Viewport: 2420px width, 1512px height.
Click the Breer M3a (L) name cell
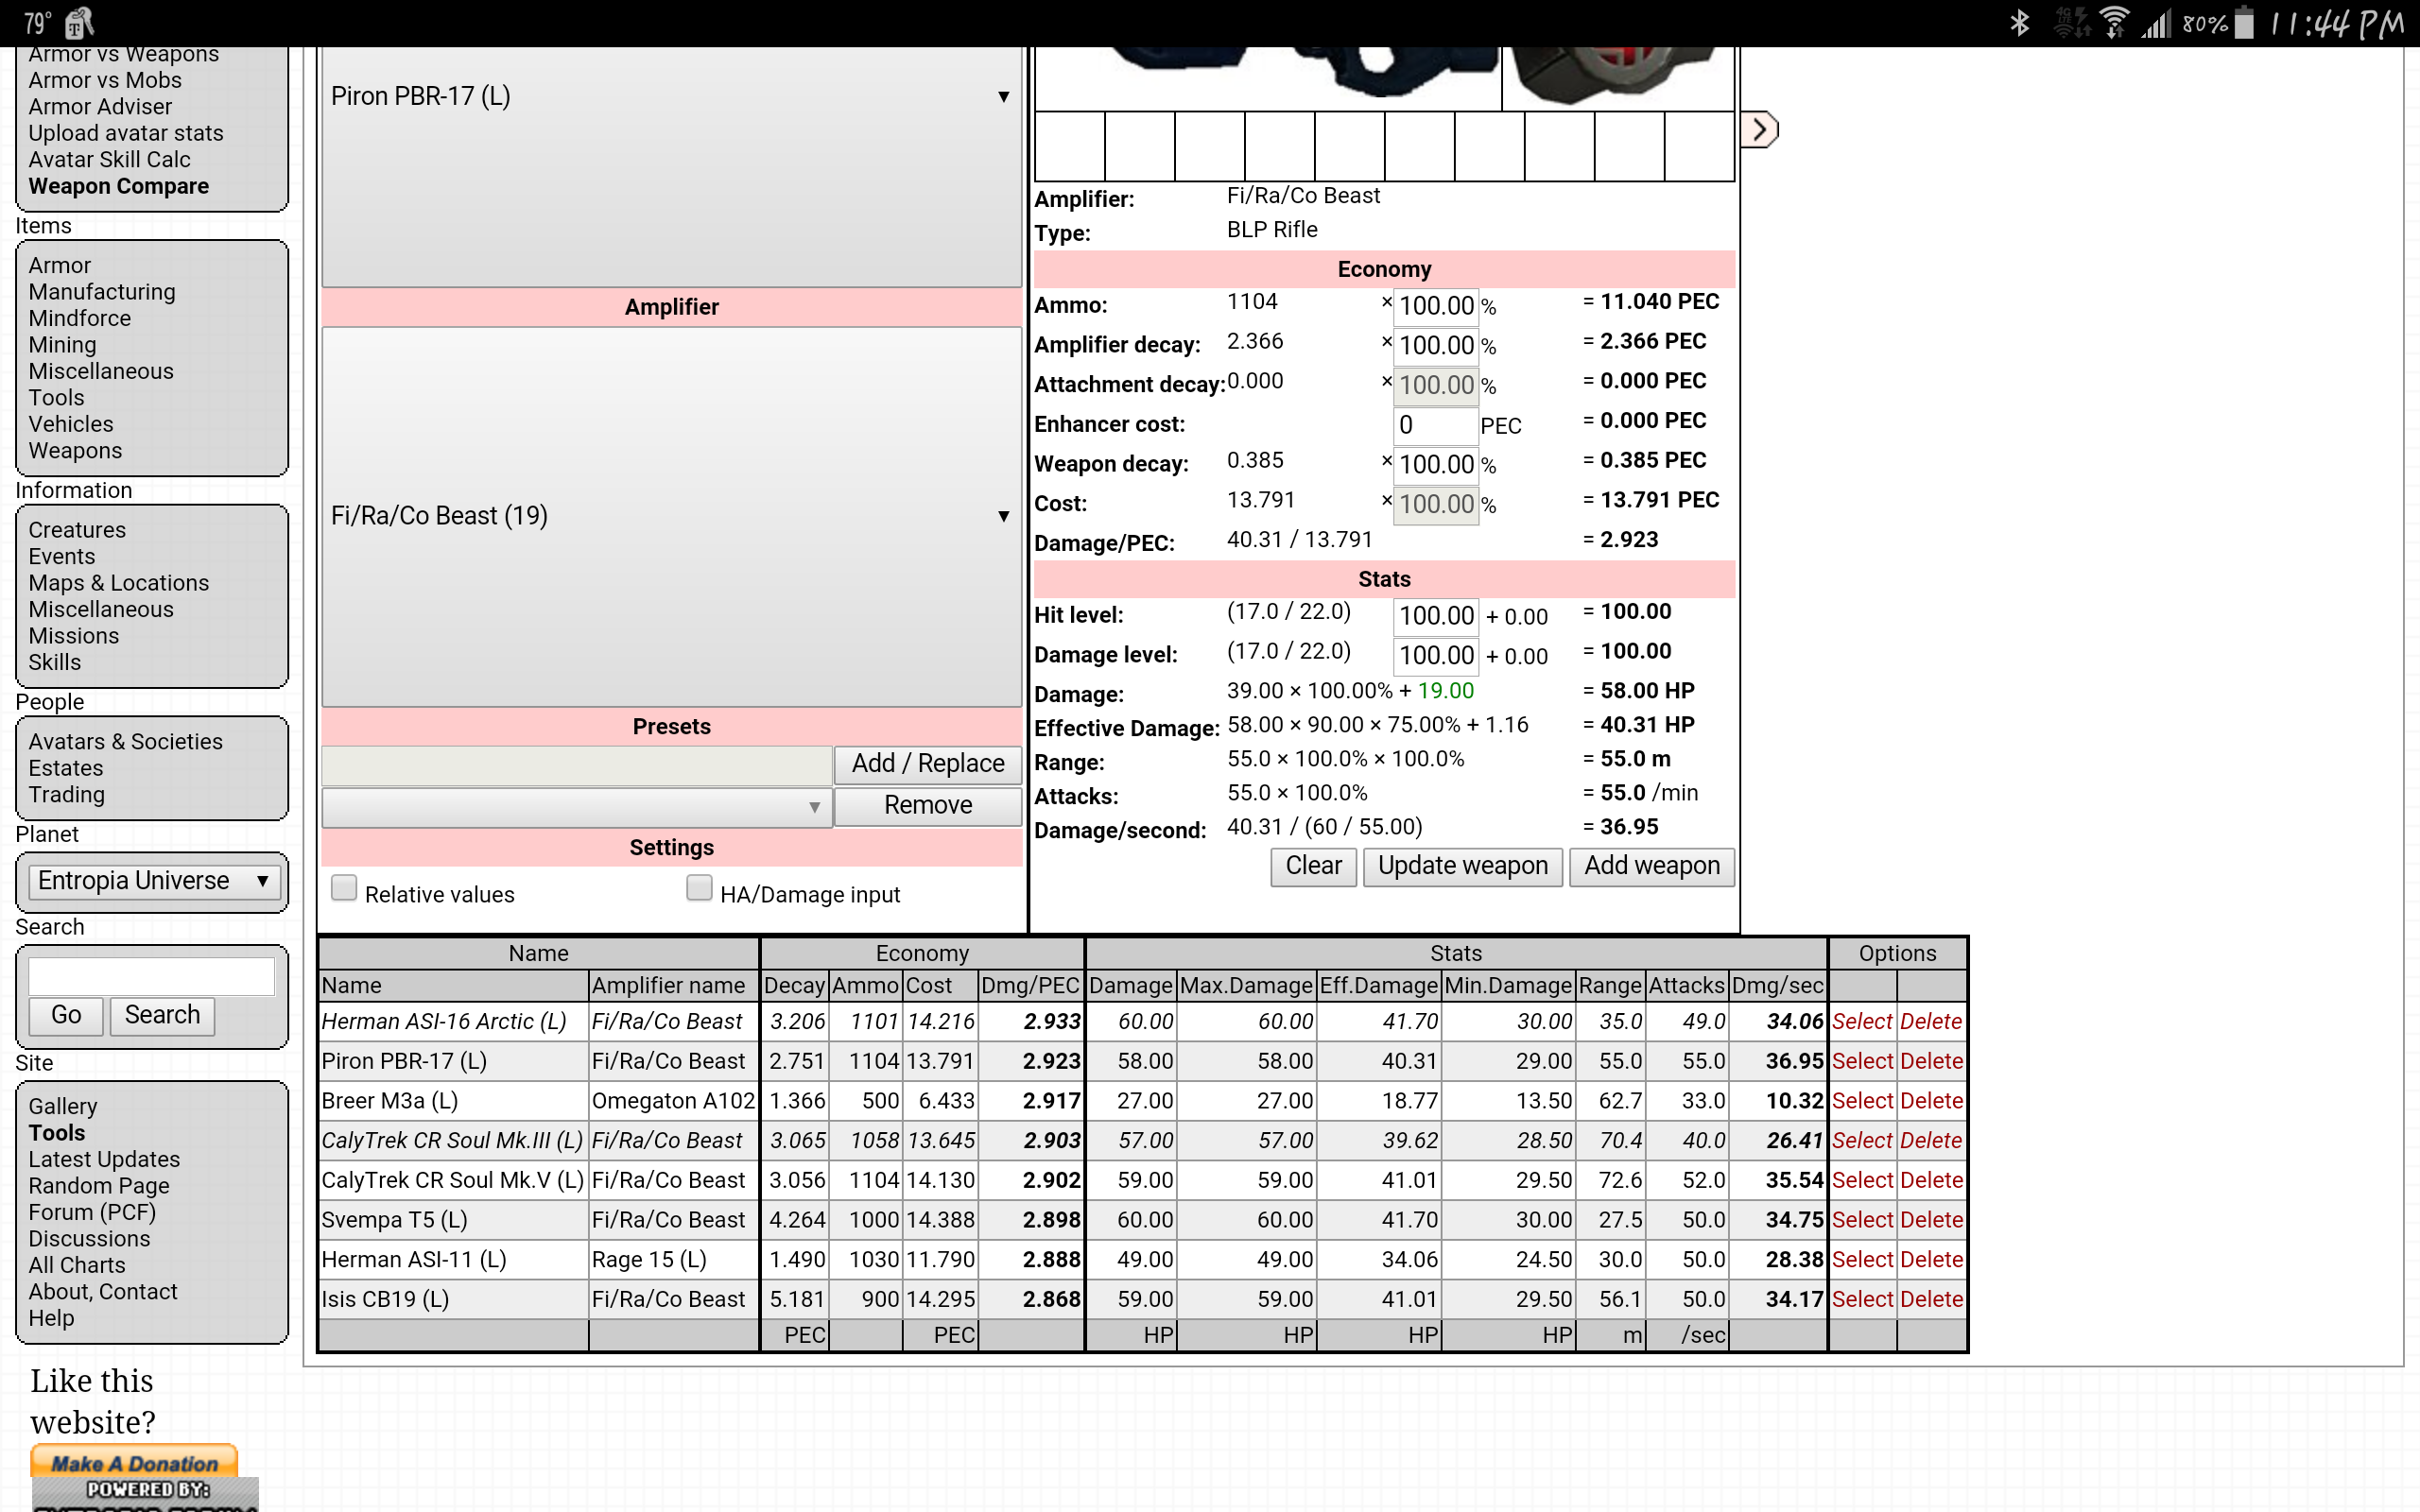tap(453, 1101)
